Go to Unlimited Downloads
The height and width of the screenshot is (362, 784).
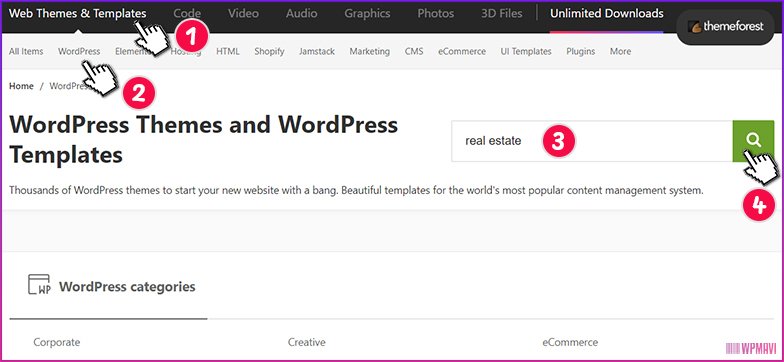pyautogui.click(x=607, y=14)
